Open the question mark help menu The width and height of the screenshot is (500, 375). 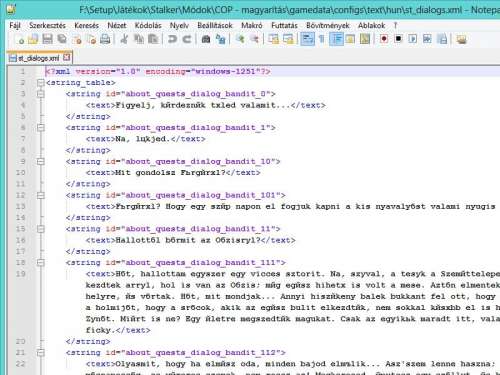coord(396,25)
